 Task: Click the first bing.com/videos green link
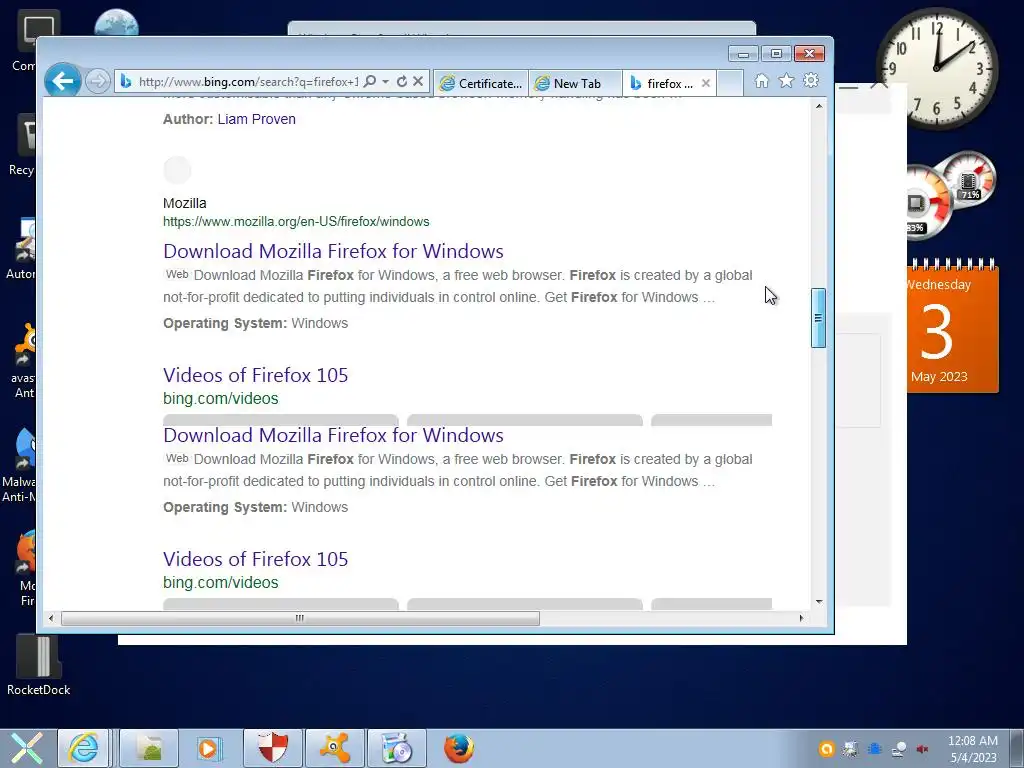[221, 398]
